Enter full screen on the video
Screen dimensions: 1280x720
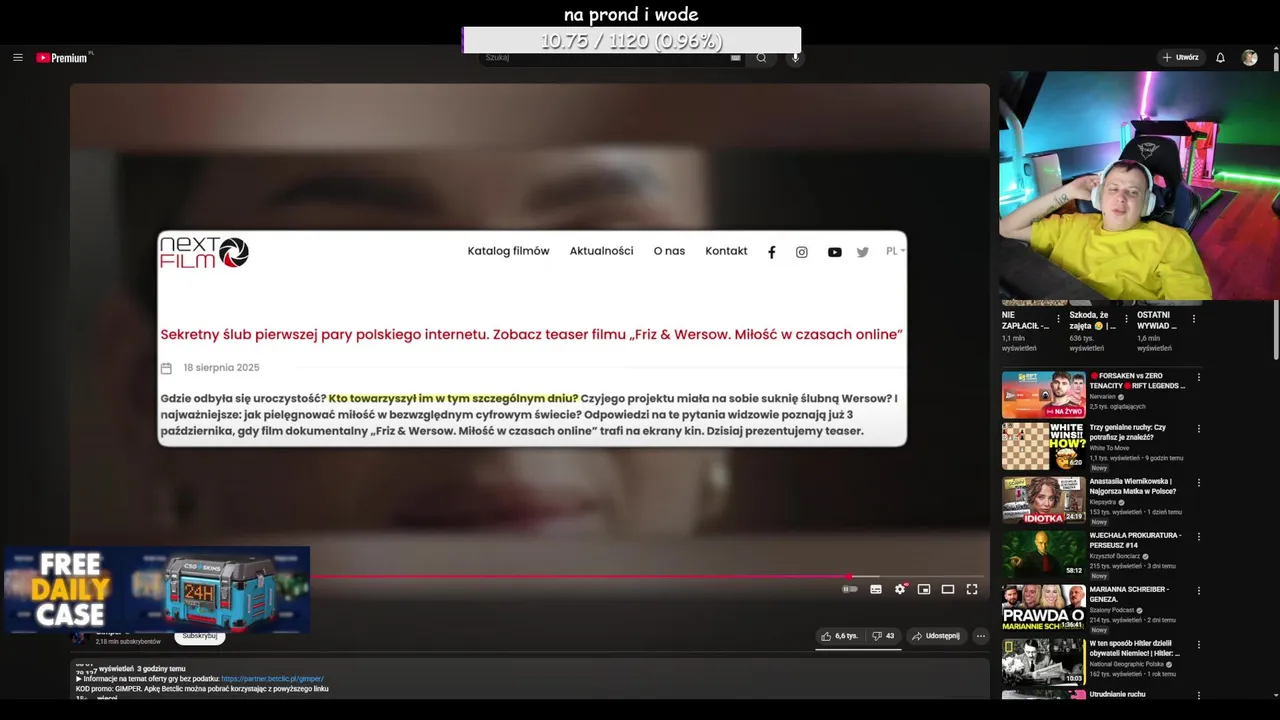[972, 589]
